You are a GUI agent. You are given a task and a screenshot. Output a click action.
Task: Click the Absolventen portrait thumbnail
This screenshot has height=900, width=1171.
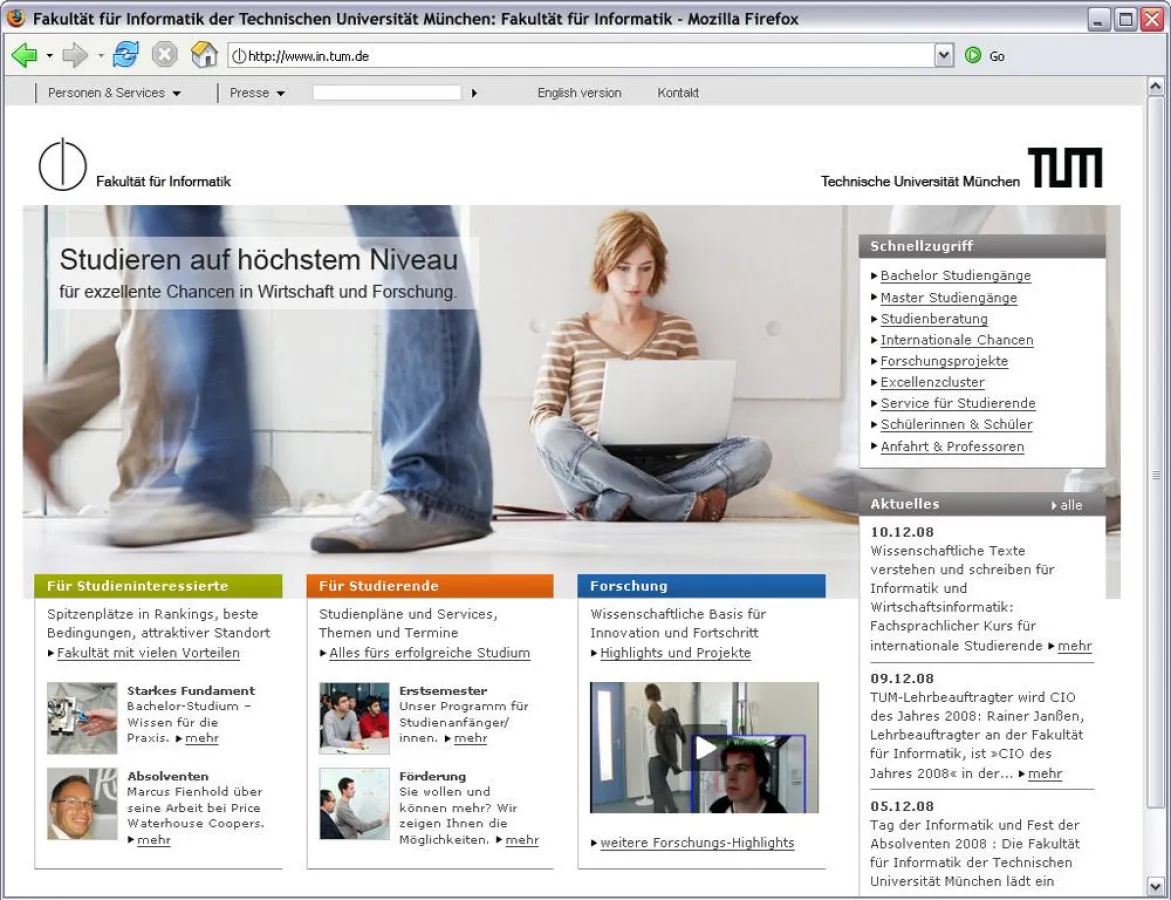(x=82, y=803)
